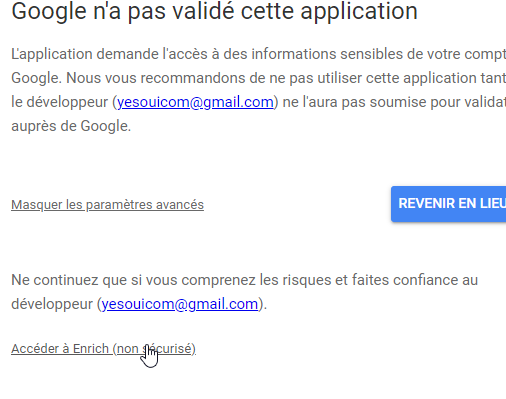
Task: Toggle advanced parameters via the 'Masquer' link
Action: click(x=107, y=205)
